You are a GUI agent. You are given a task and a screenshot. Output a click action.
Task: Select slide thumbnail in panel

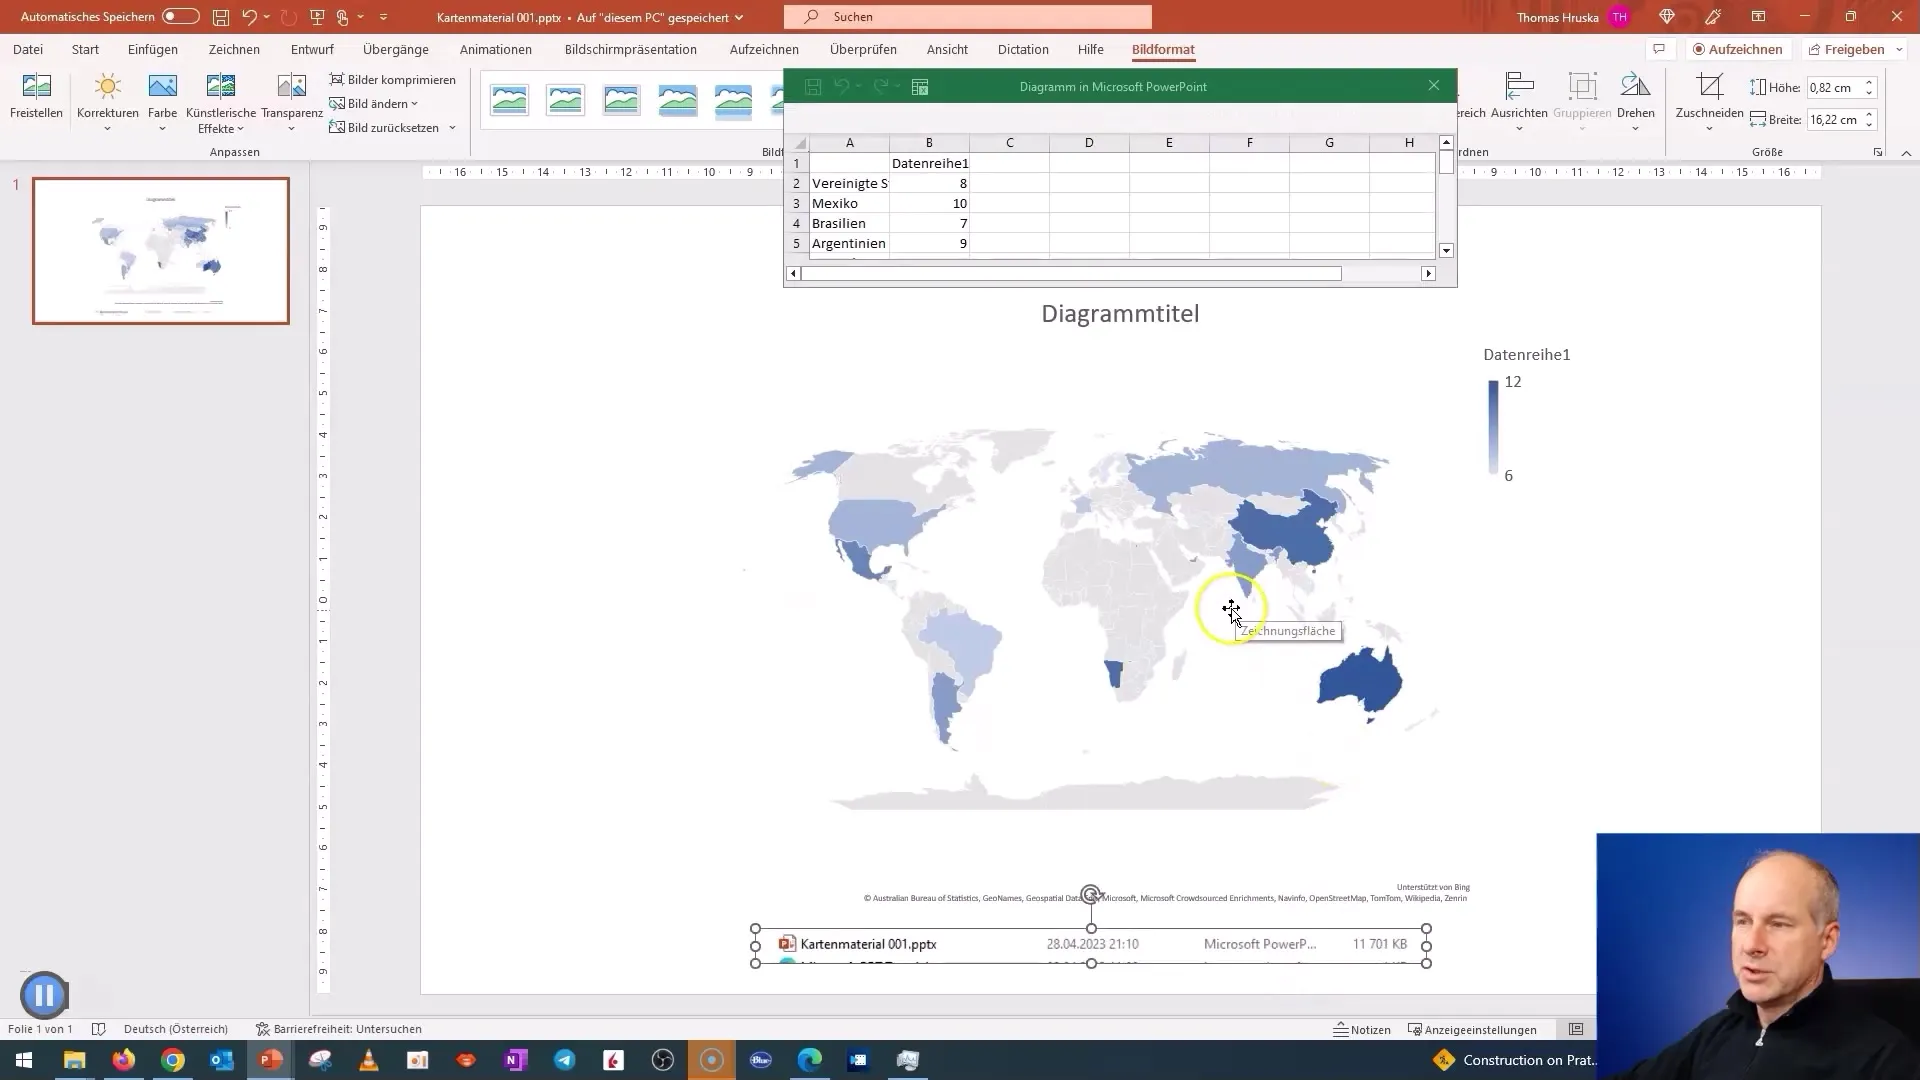click(161, 251)
